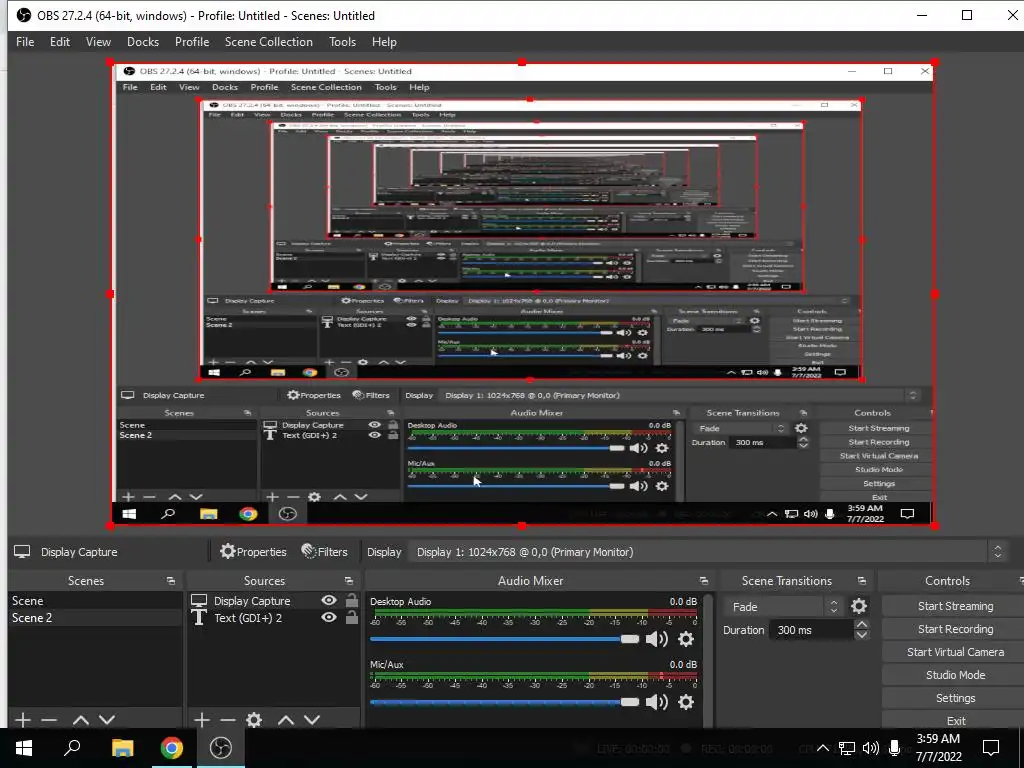
Task: Open the Profile menu
Action: (x=191, y=42)
